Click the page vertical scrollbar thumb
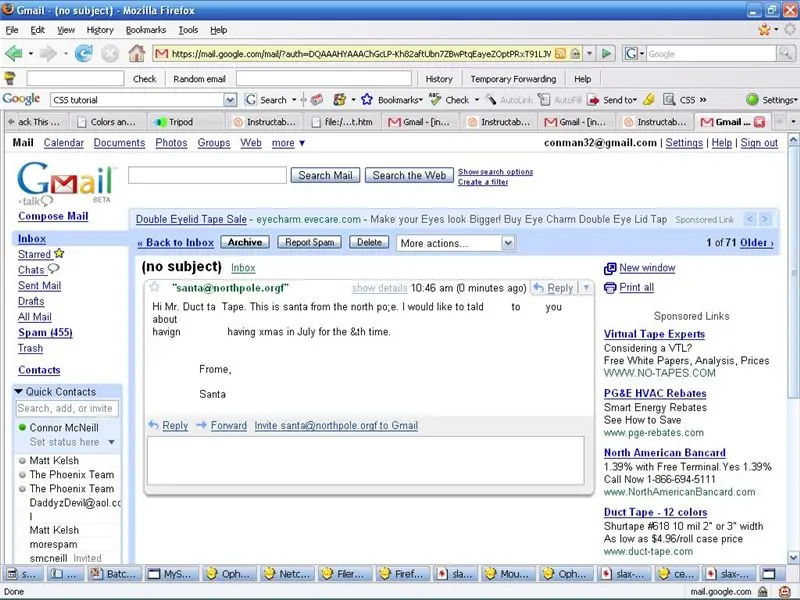 pos(793,270)
